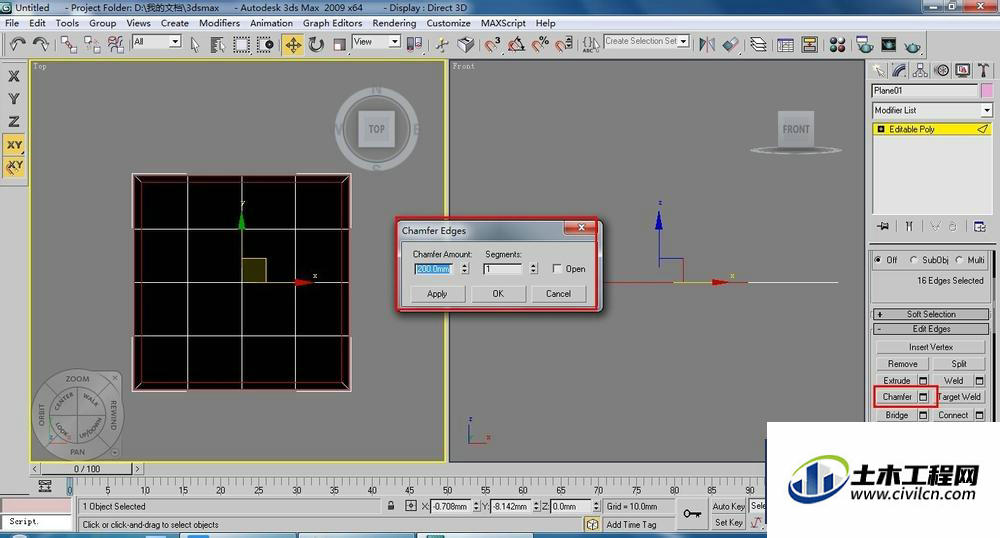Select the SubObj radio button
The image size is (1000, 538).
tap(913, 260)
